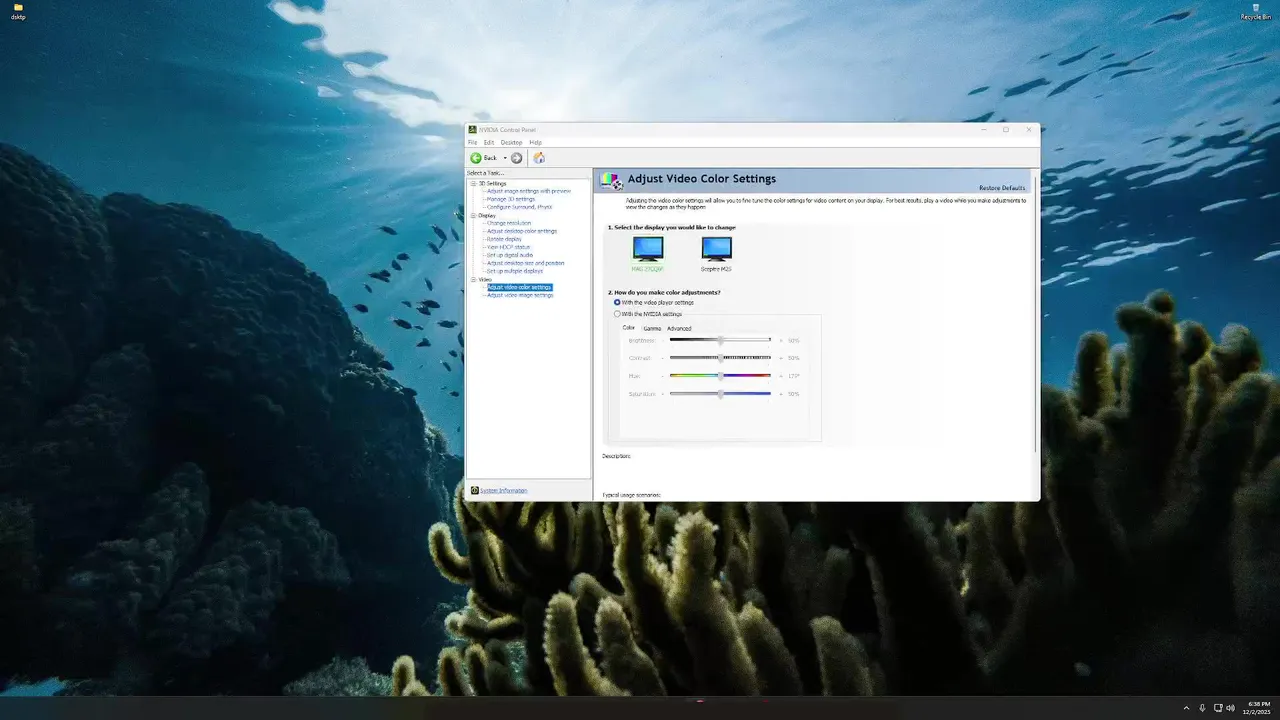The width and height of the screenshot is (1280, 720).
Task: Click the green Back arrow icon
Action: coord(476,158)
